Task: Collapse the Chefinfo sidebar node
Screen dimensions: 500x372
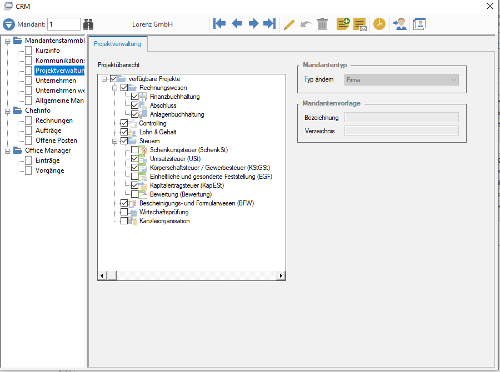Action: (7, 111)
